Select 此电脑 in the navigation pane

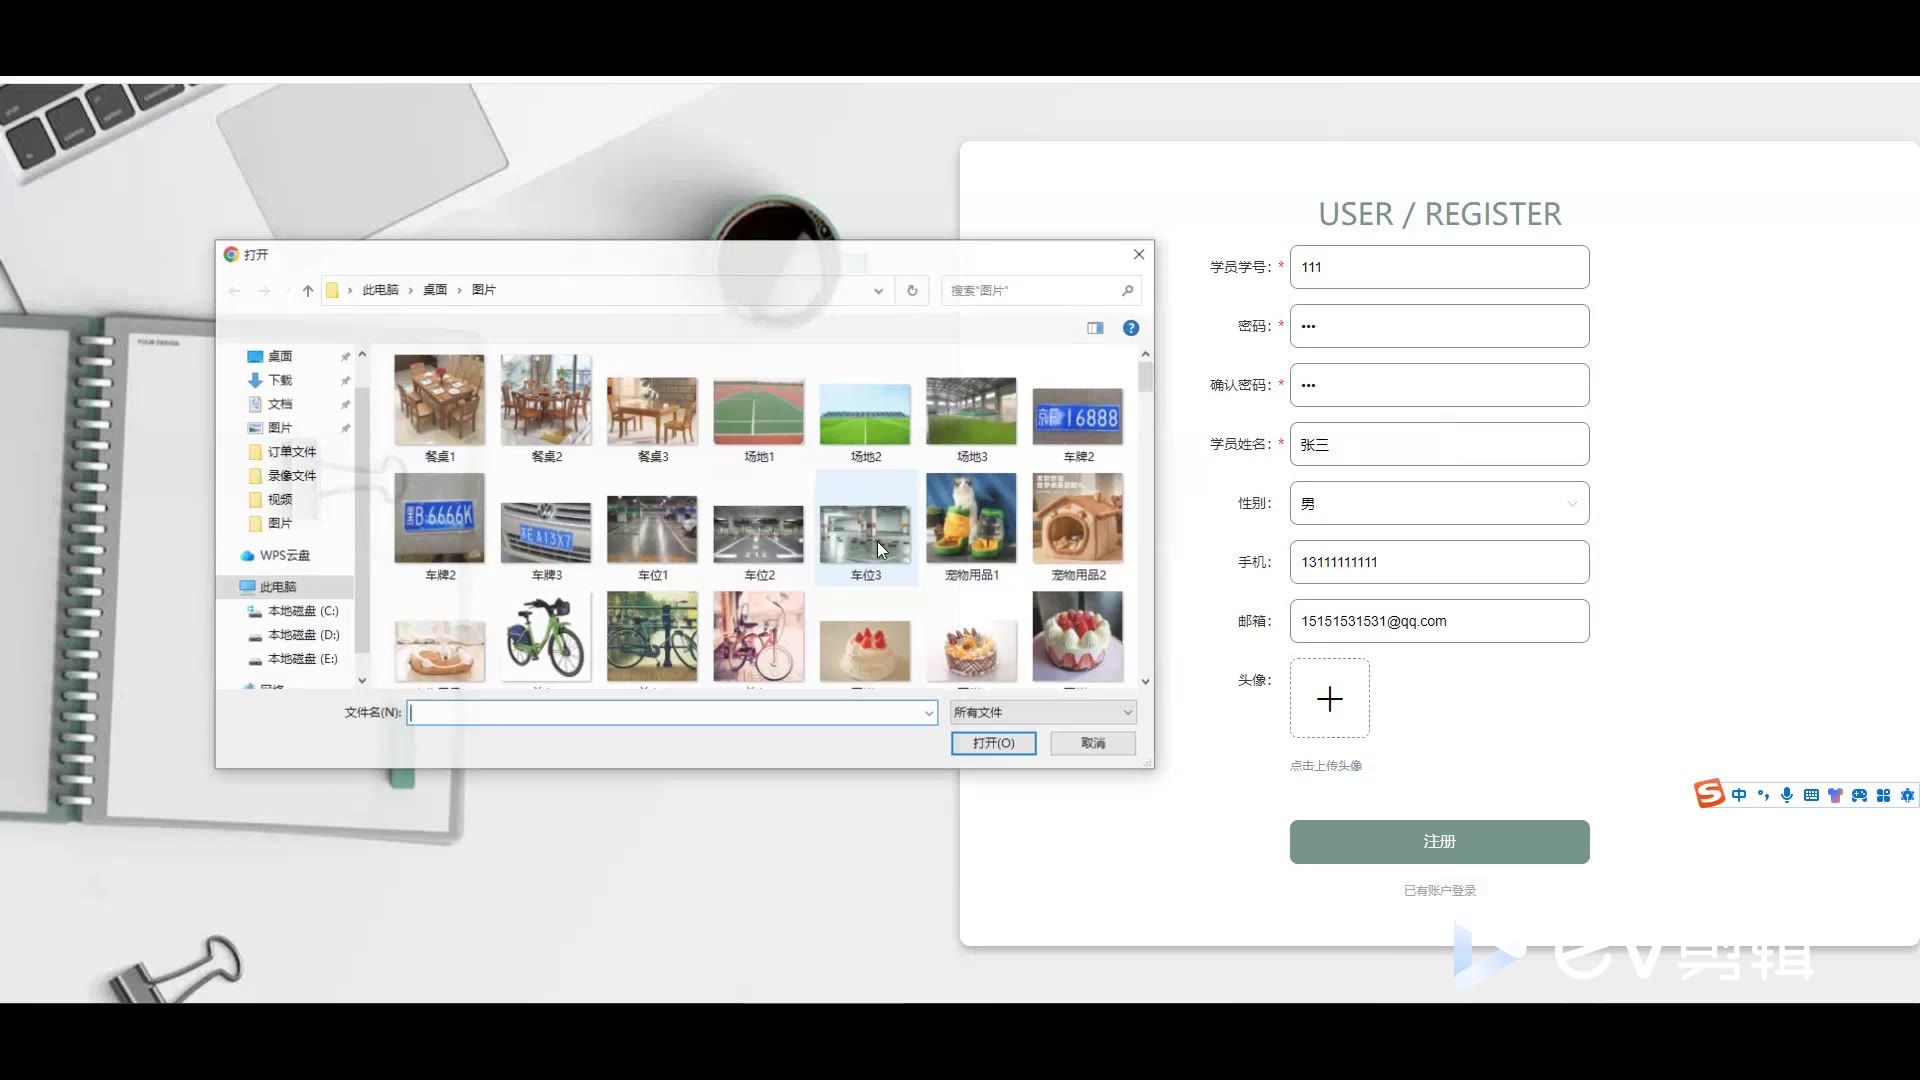[x=278, y=587]
